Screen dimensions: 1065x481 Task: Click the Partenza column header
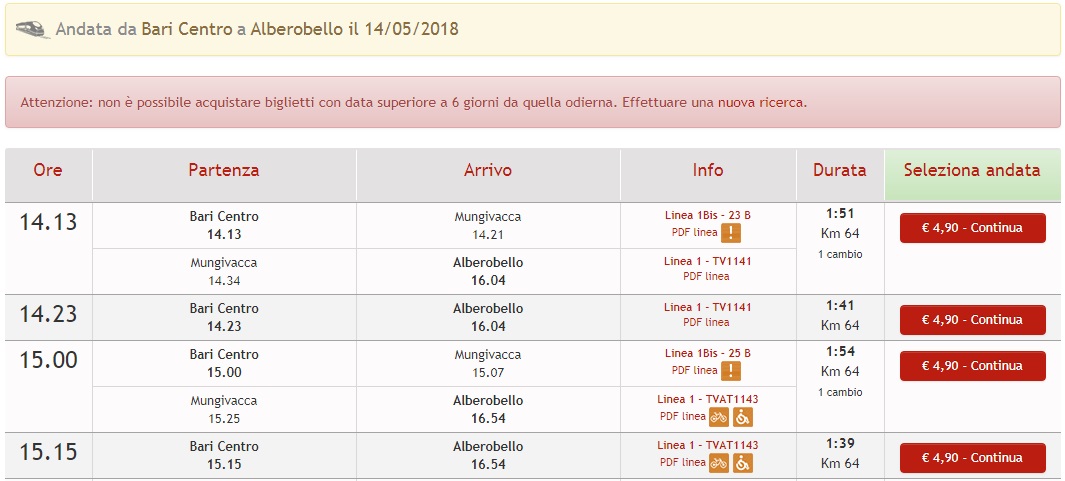(224, 171)
